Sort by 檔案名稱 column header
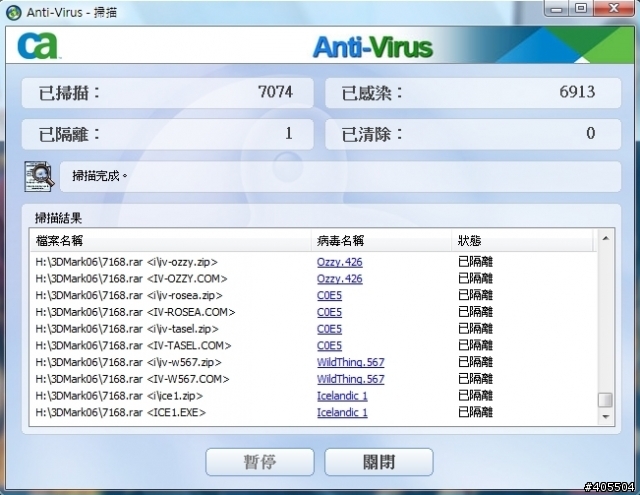 (x=171, y=241)
